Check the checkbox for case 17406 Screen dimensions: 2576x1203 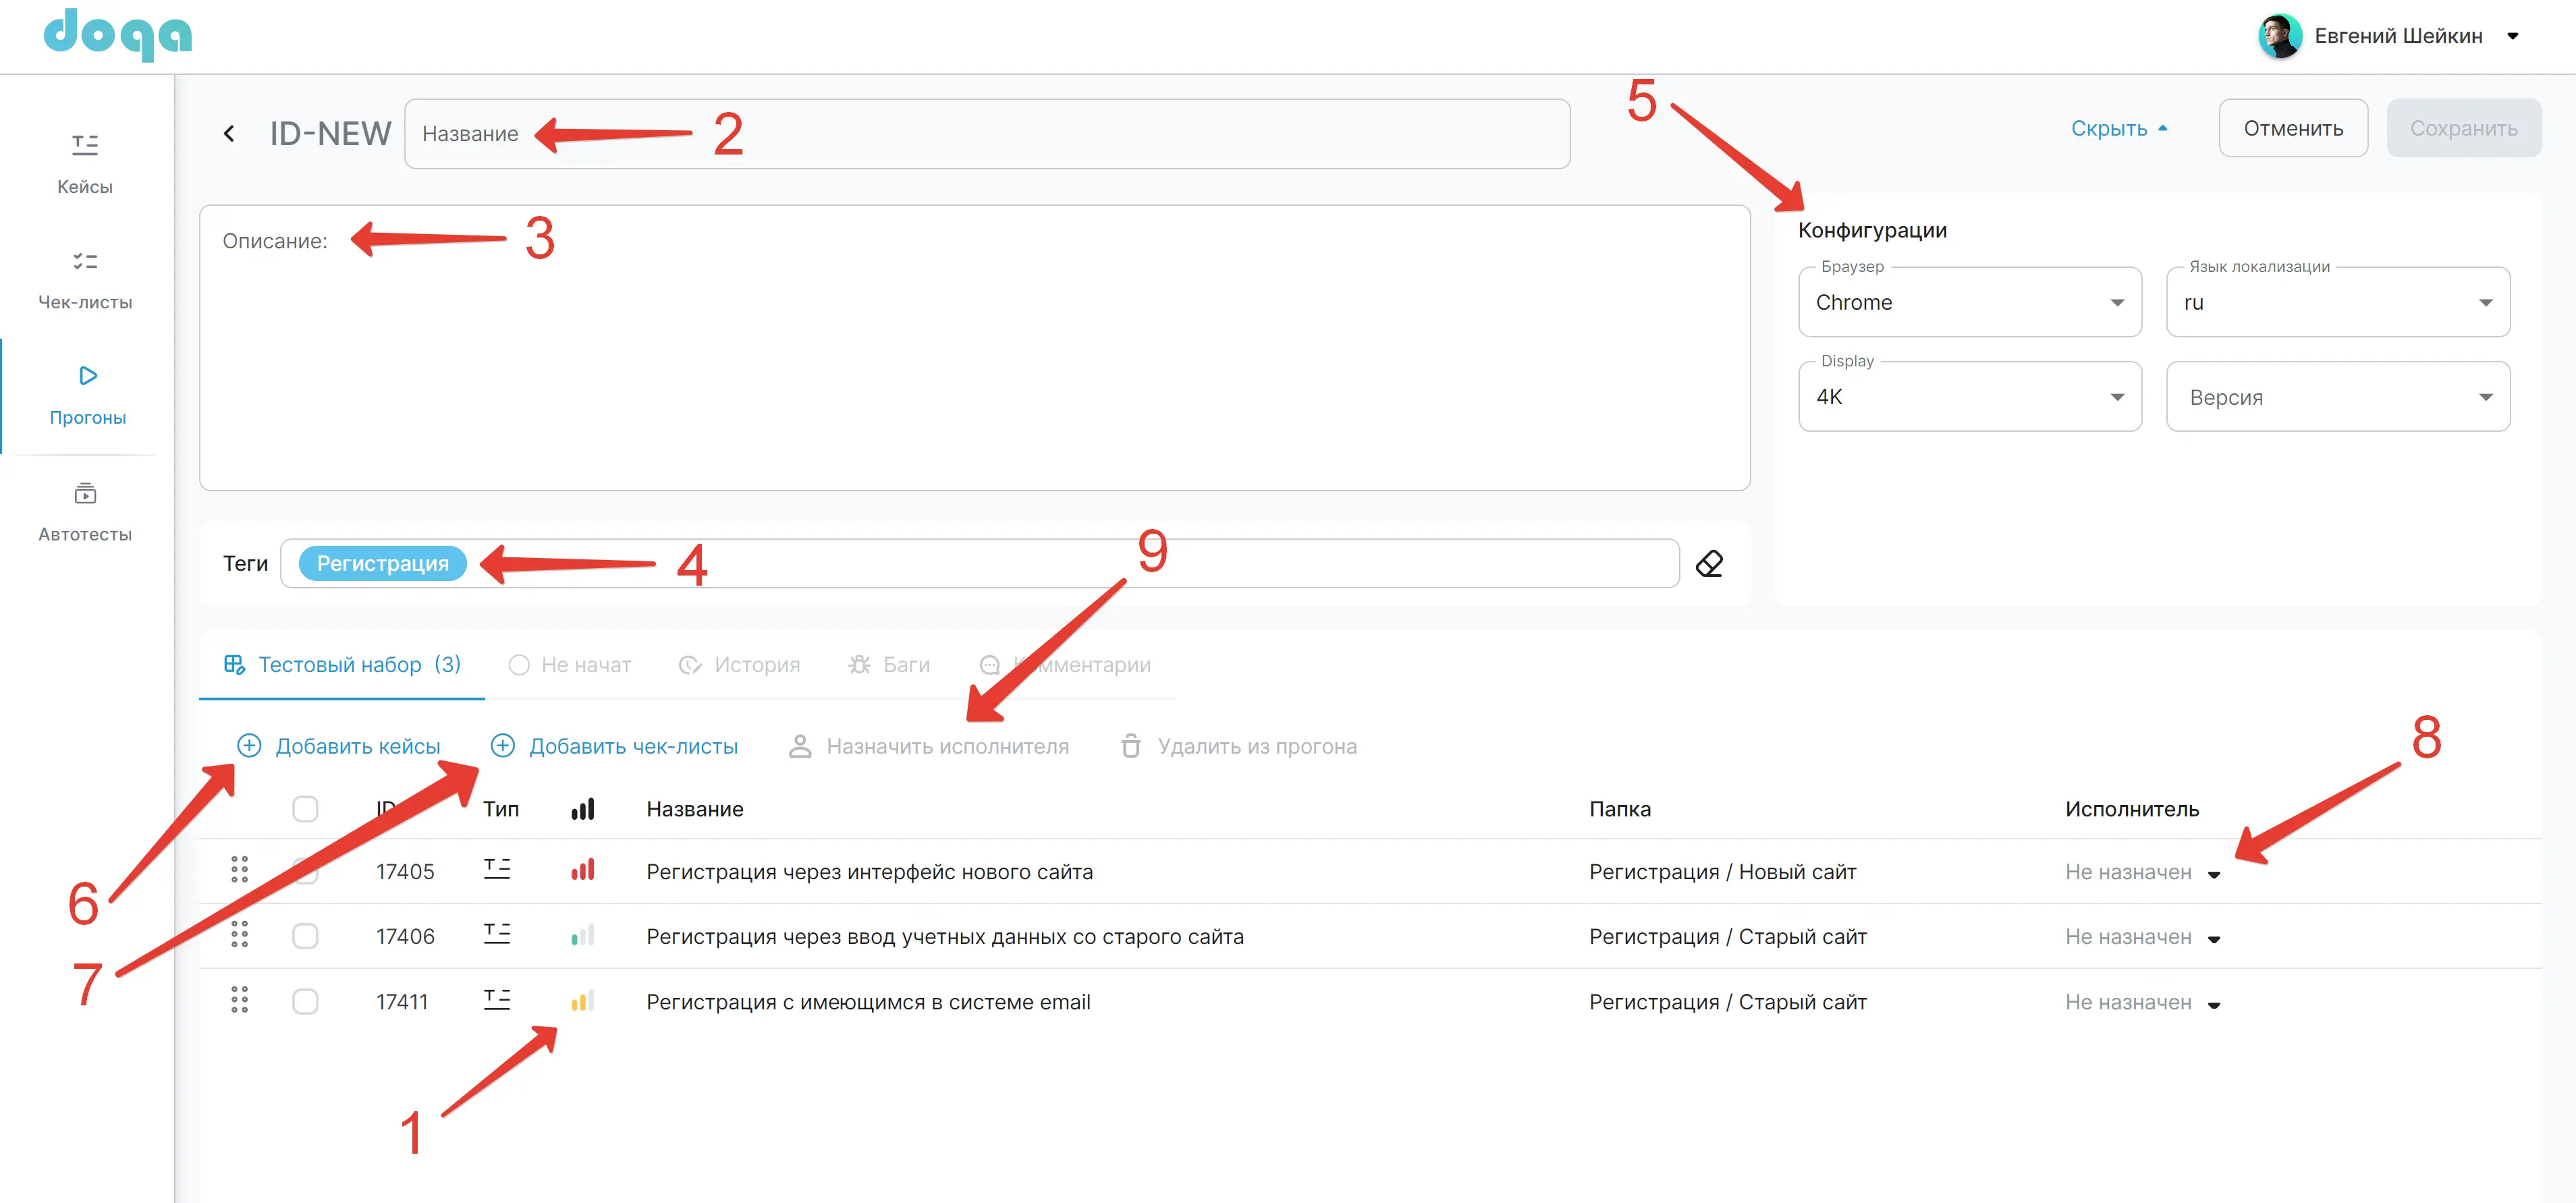click(305, 936)
